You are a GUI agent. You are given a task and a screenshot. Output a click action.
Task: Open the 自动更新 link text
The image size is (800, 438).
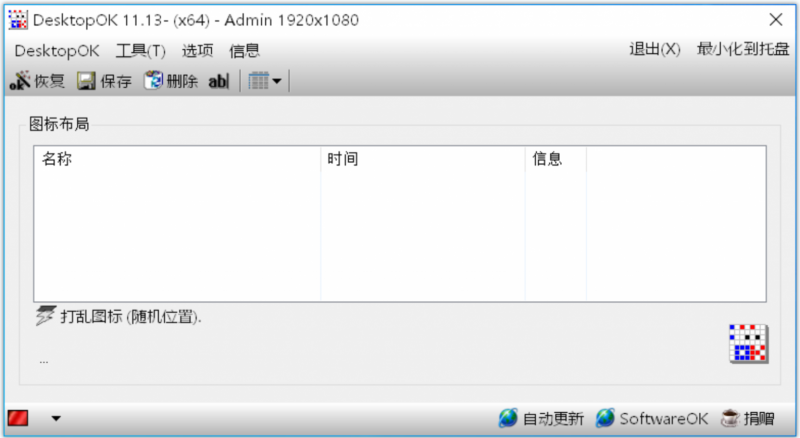pyautogui.click(x=554, y=419)
